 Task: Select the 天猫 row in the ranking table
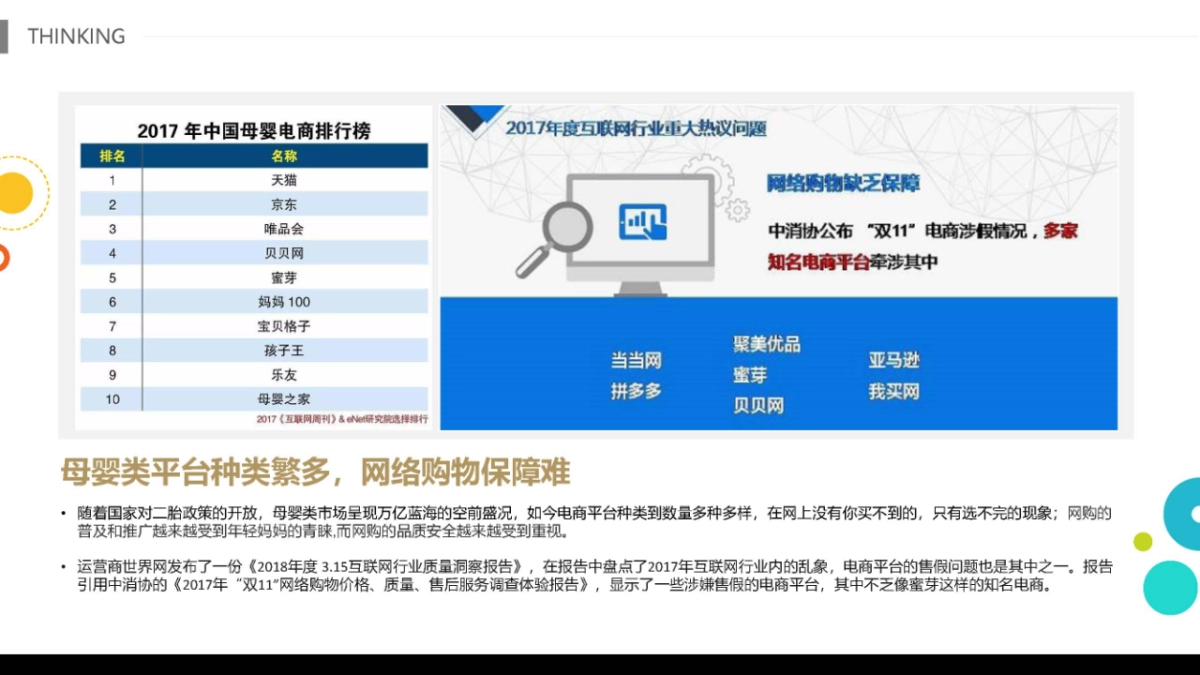click(284, 181)
